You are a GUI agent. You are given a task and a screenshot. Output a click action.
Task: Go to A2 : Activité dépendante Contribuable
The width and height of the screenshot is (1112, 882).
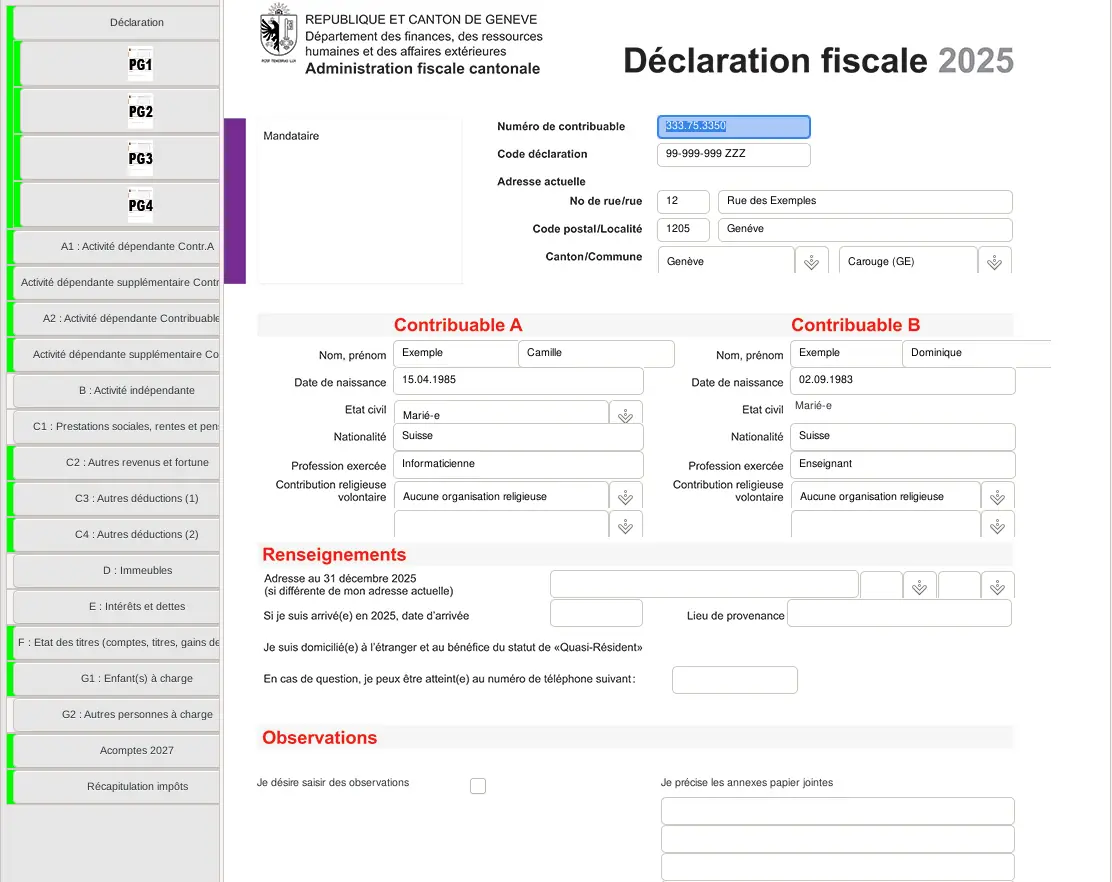pos(117,318)
